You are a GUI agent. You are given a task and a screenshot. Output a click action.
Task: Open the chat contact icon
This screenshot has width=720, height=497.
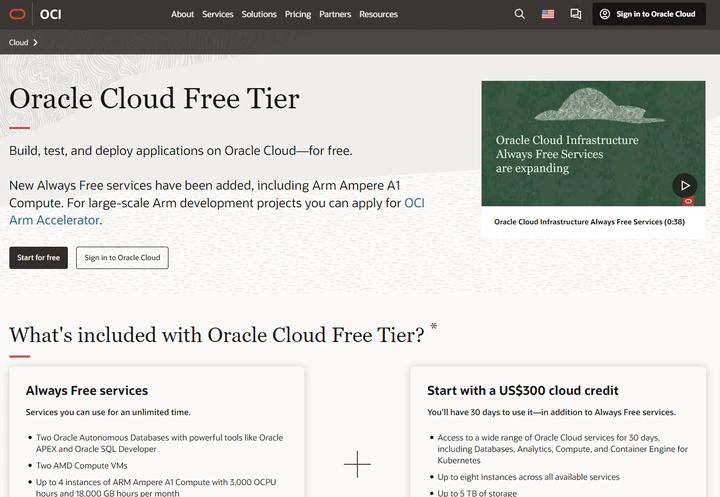575,14
